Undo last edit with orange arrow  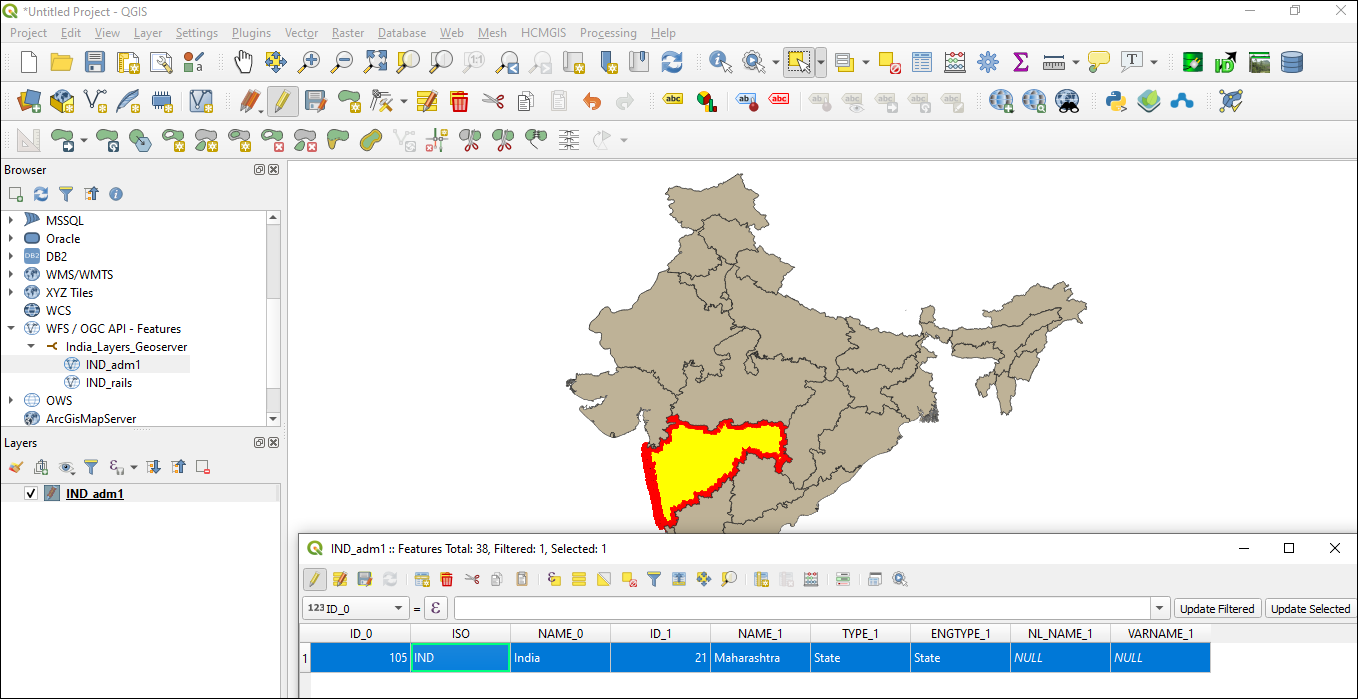(591, 100)
